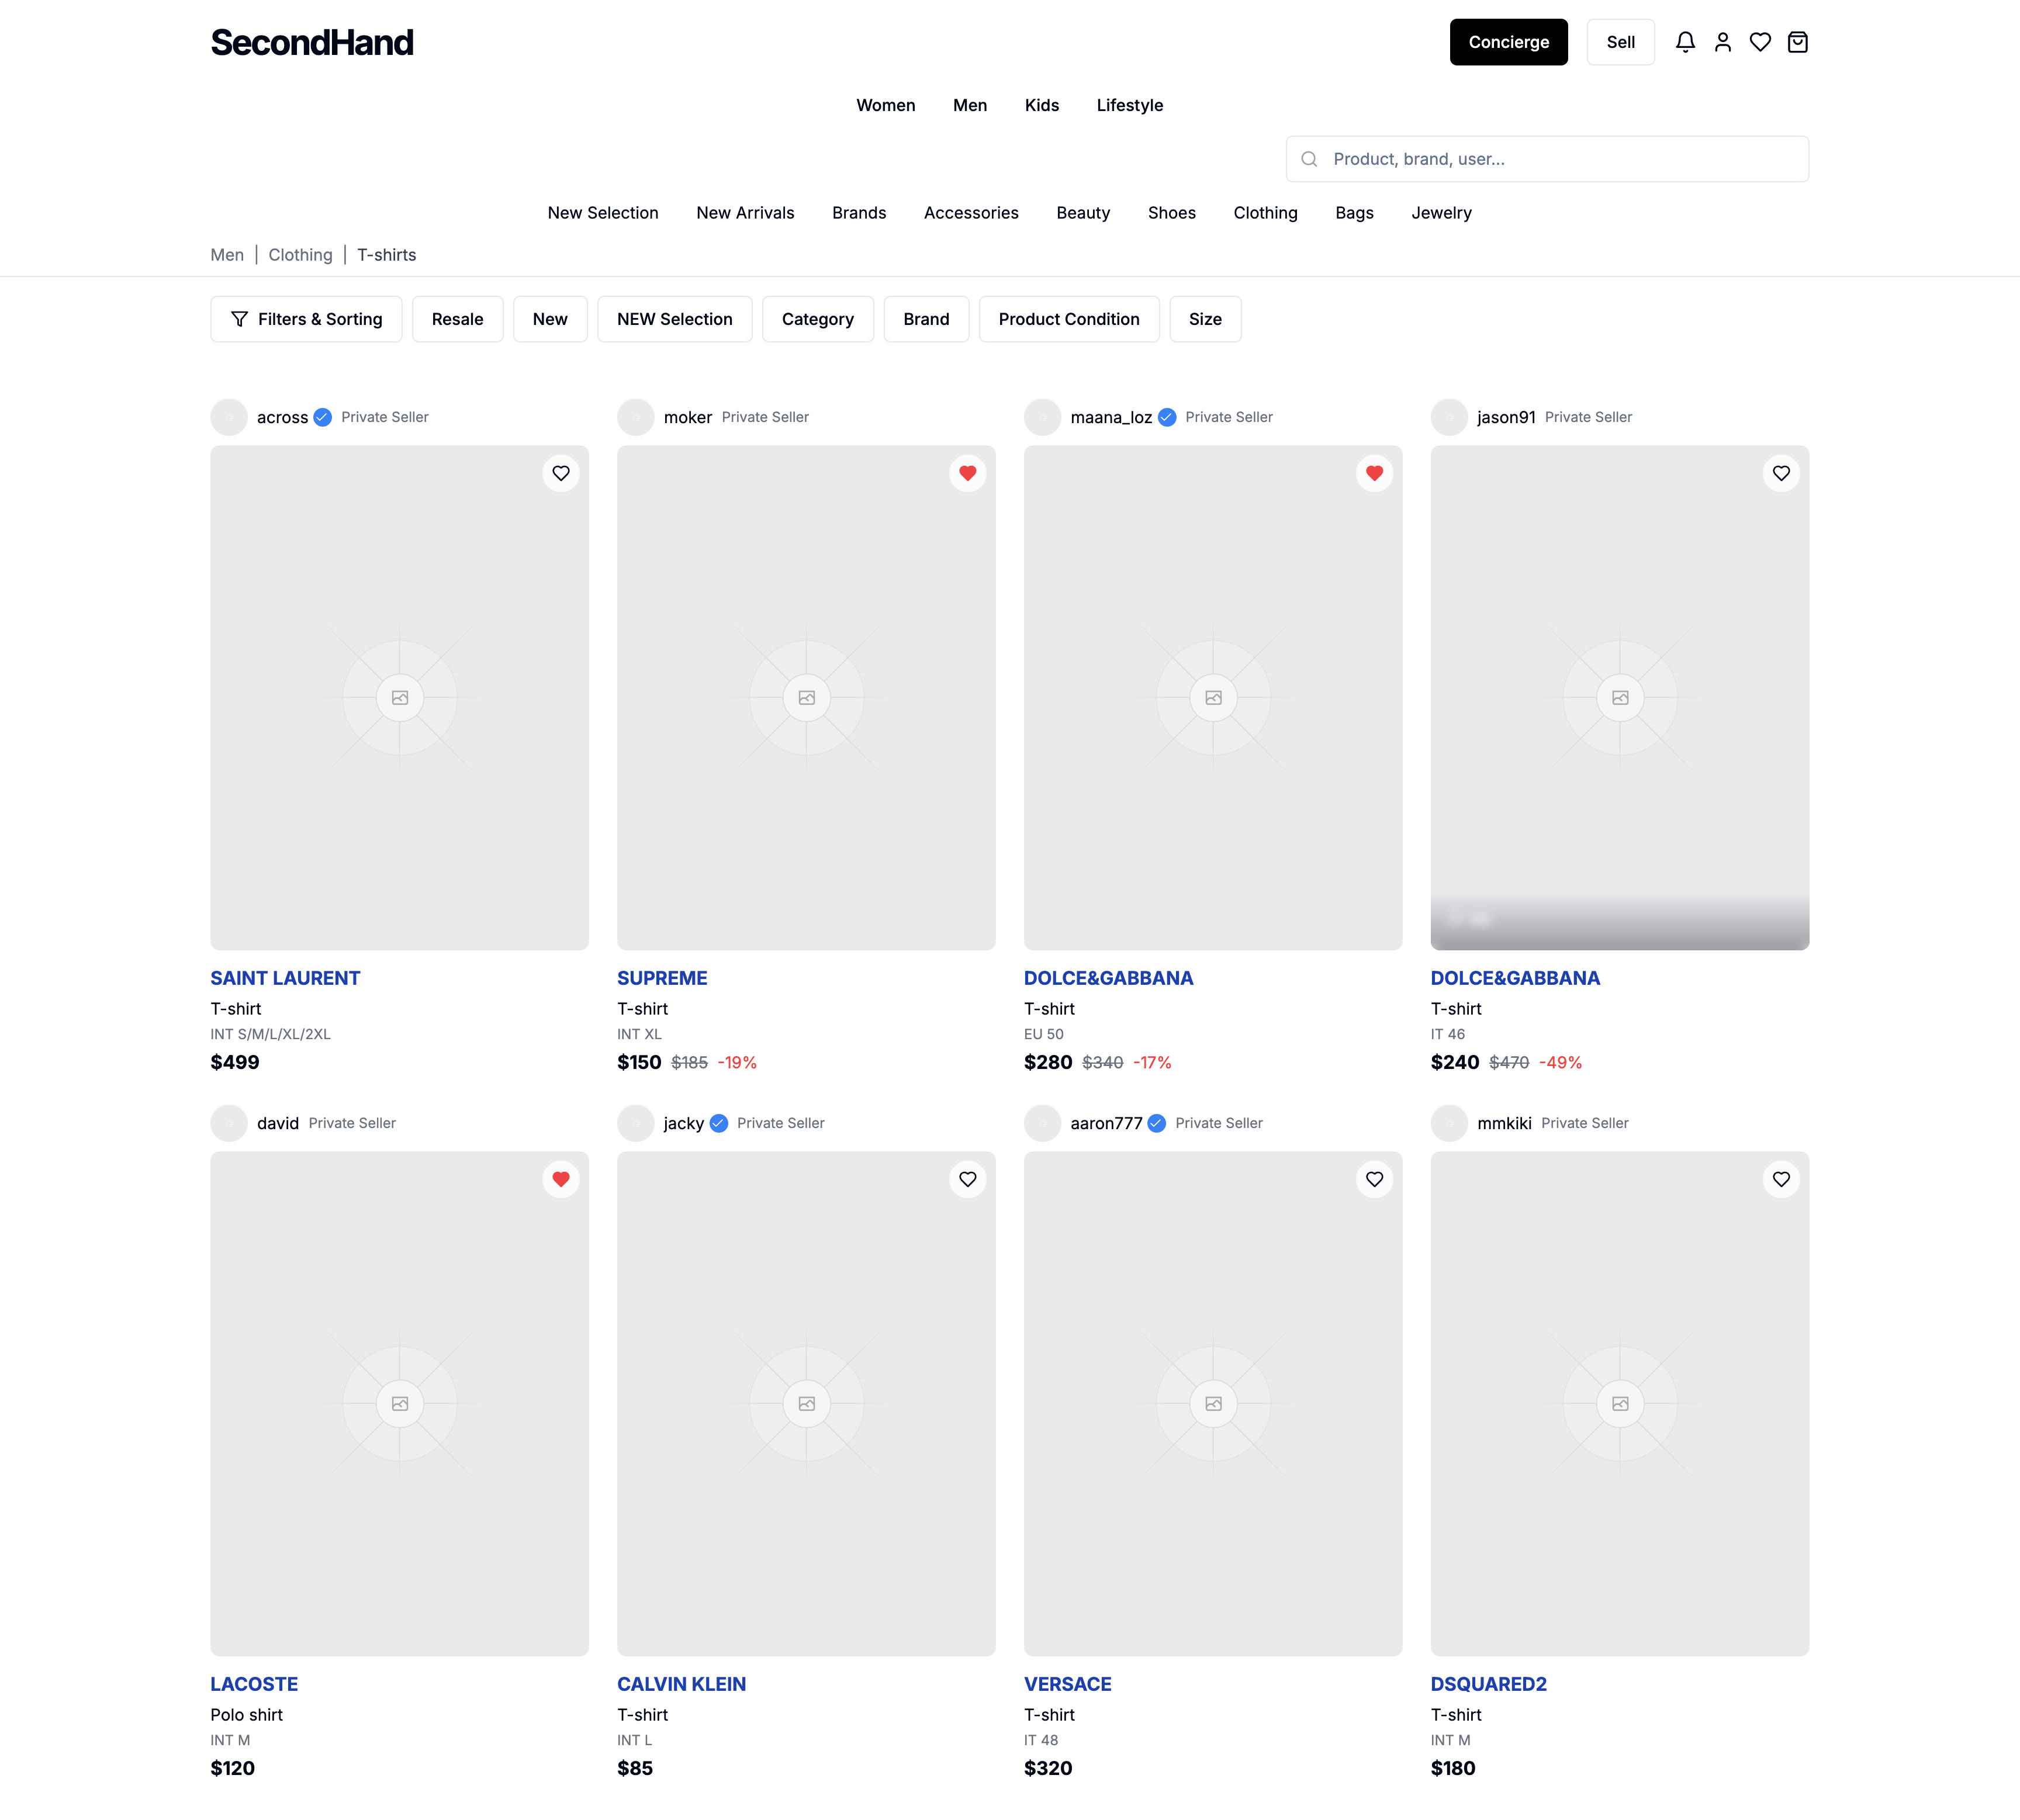Open New Arrivals navigation item
2020x1820 pixels.
745,213
